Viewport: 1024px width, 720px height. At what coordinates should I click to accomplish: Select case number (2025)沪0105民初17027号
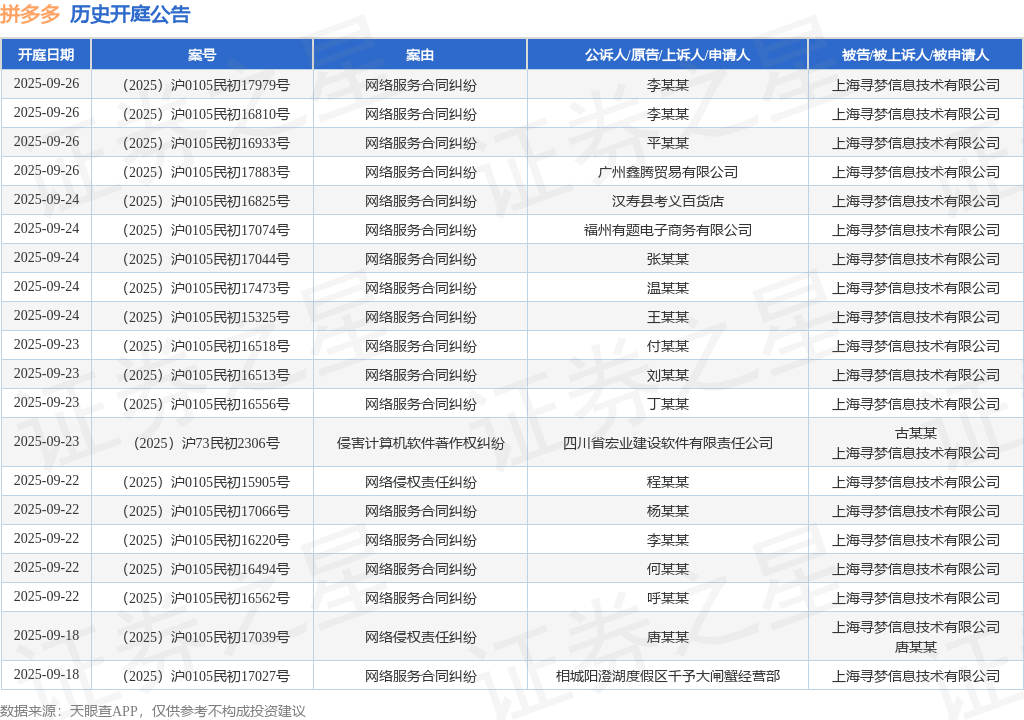click(206, 676)
